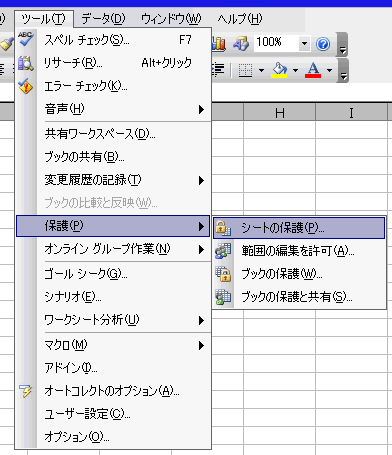The width and height of the screenshot is (392, 455).
Task: Click the allow range editing icon
Action: click(x=223, y=251)
